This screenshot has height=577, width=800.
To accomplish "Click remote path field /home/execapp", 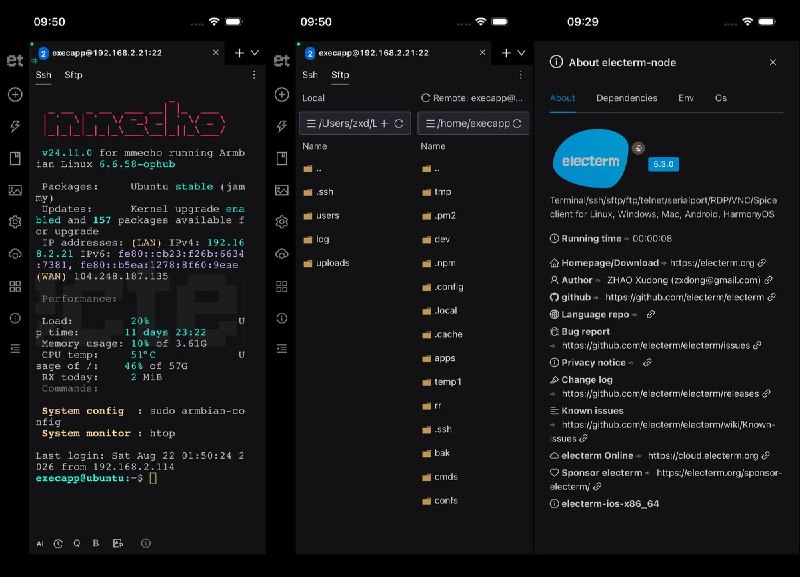I will click(473, 123).
